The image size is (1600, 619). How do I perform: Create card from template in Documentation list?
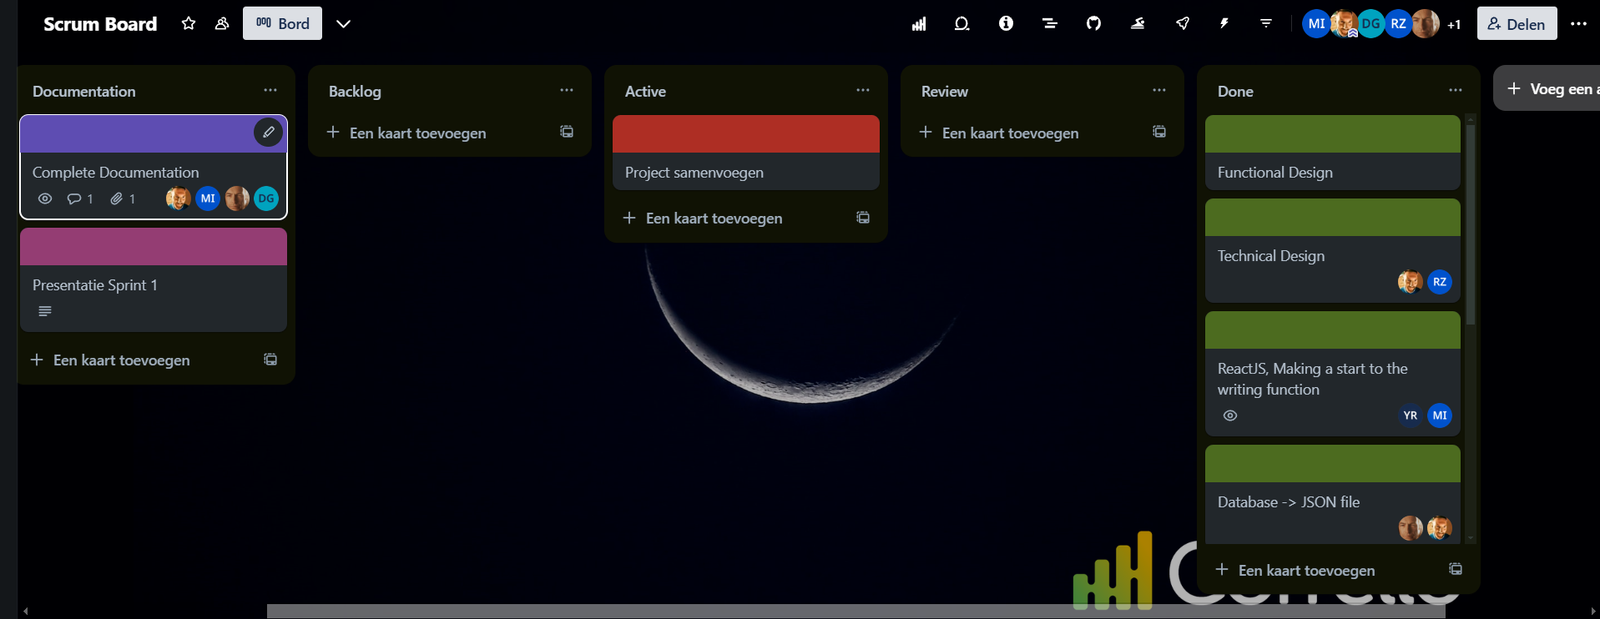coord(270,359)
